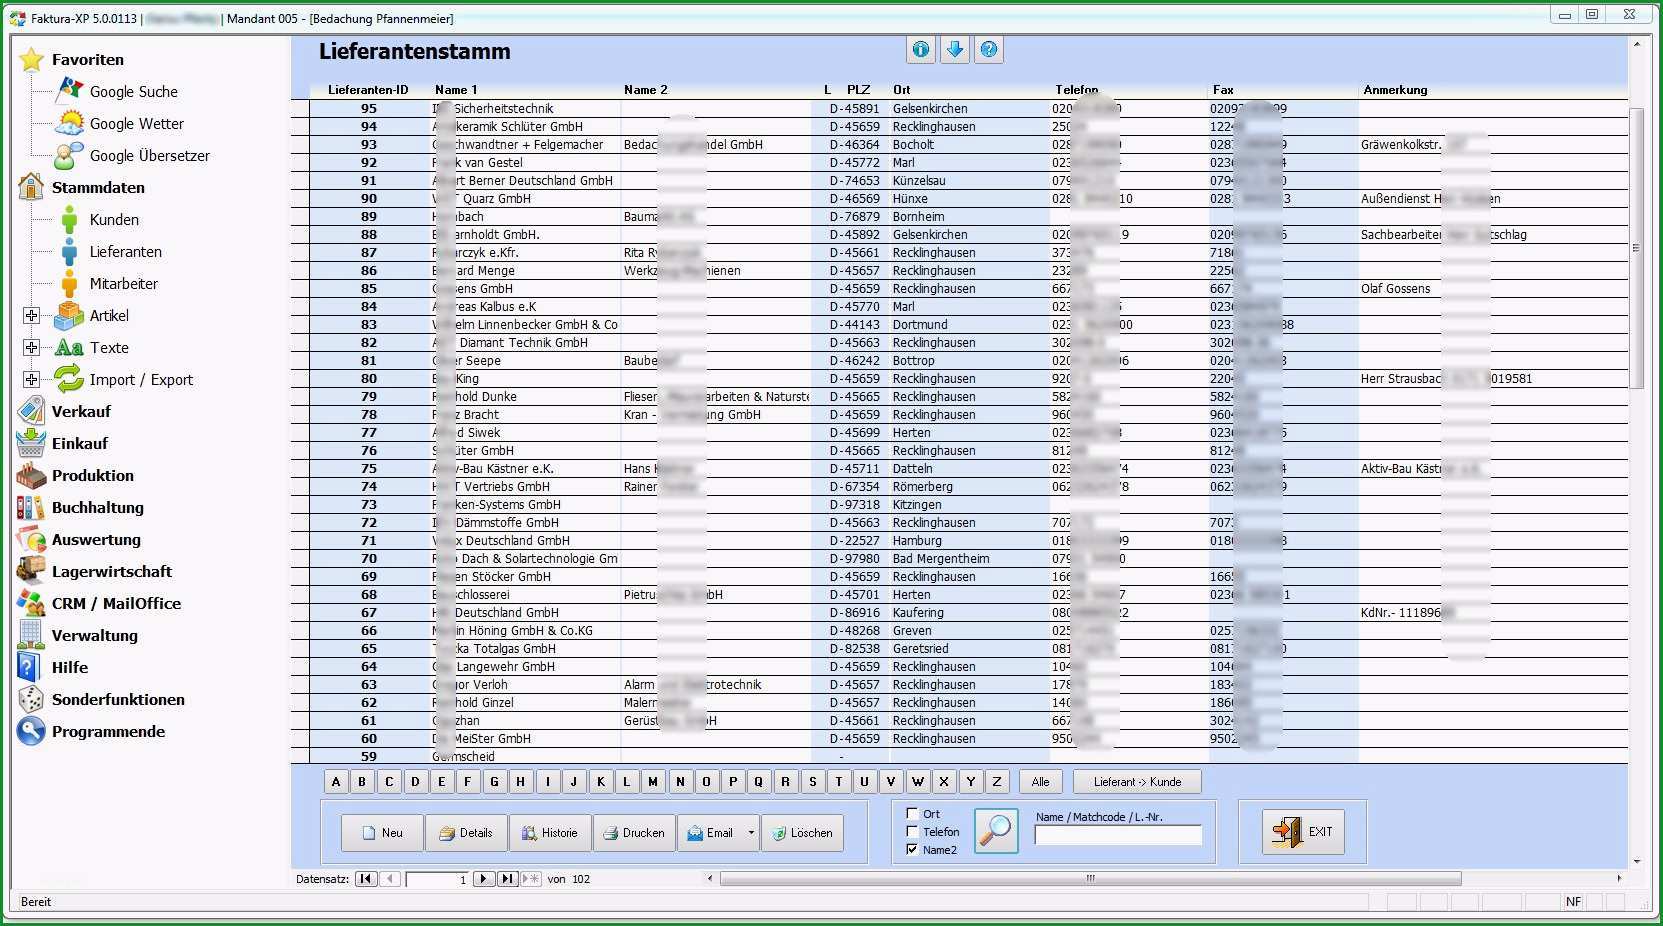This screenshot has height=926, width=1663.
Task: Click the Drucken button
Action: (x=634, y=832)
